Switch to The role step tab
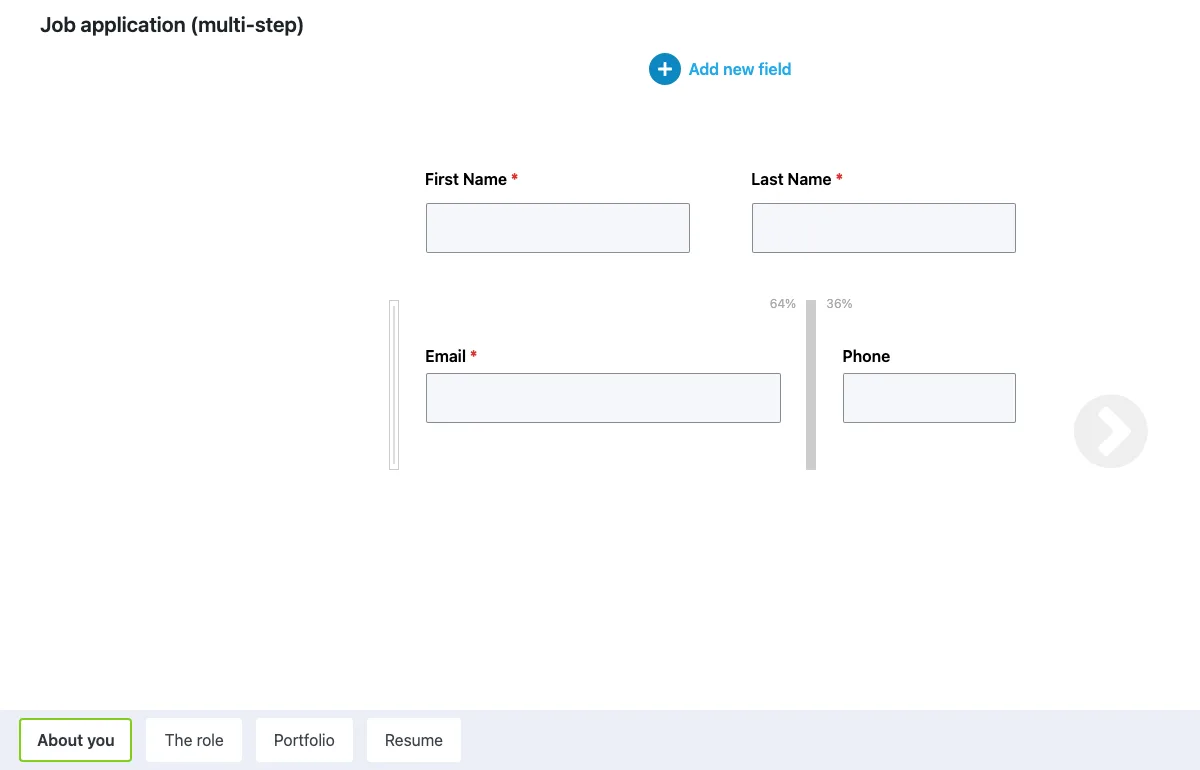The width and height of the screenshot is (1200, 770). tap(194, 740)
